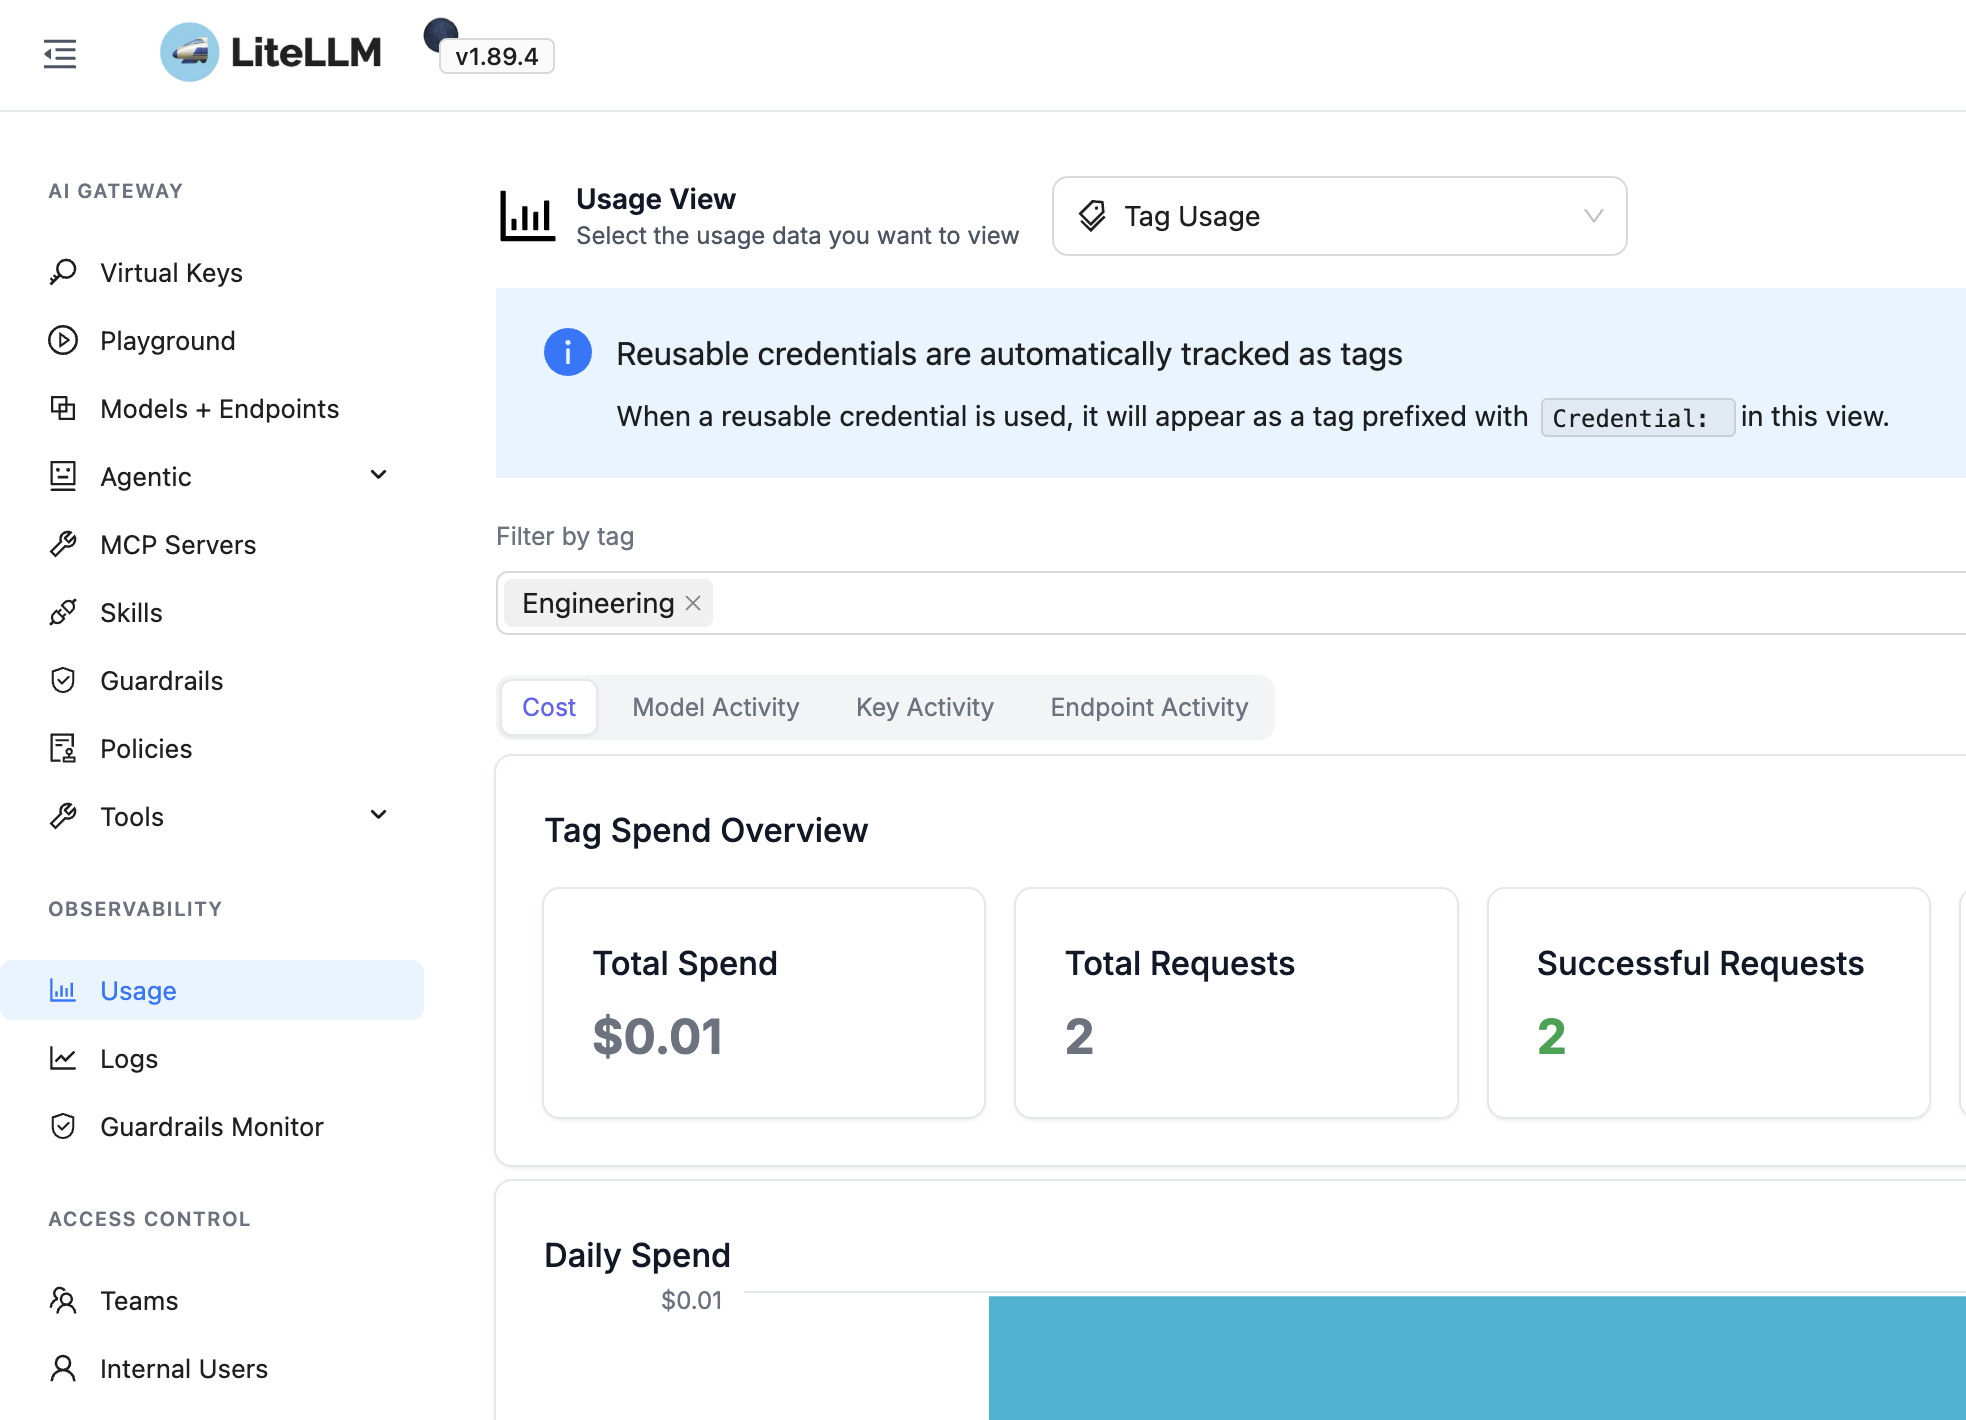Click the Tag Spend Overview heading
This screenshot has height=1420, width=1966.
[706, 830]
